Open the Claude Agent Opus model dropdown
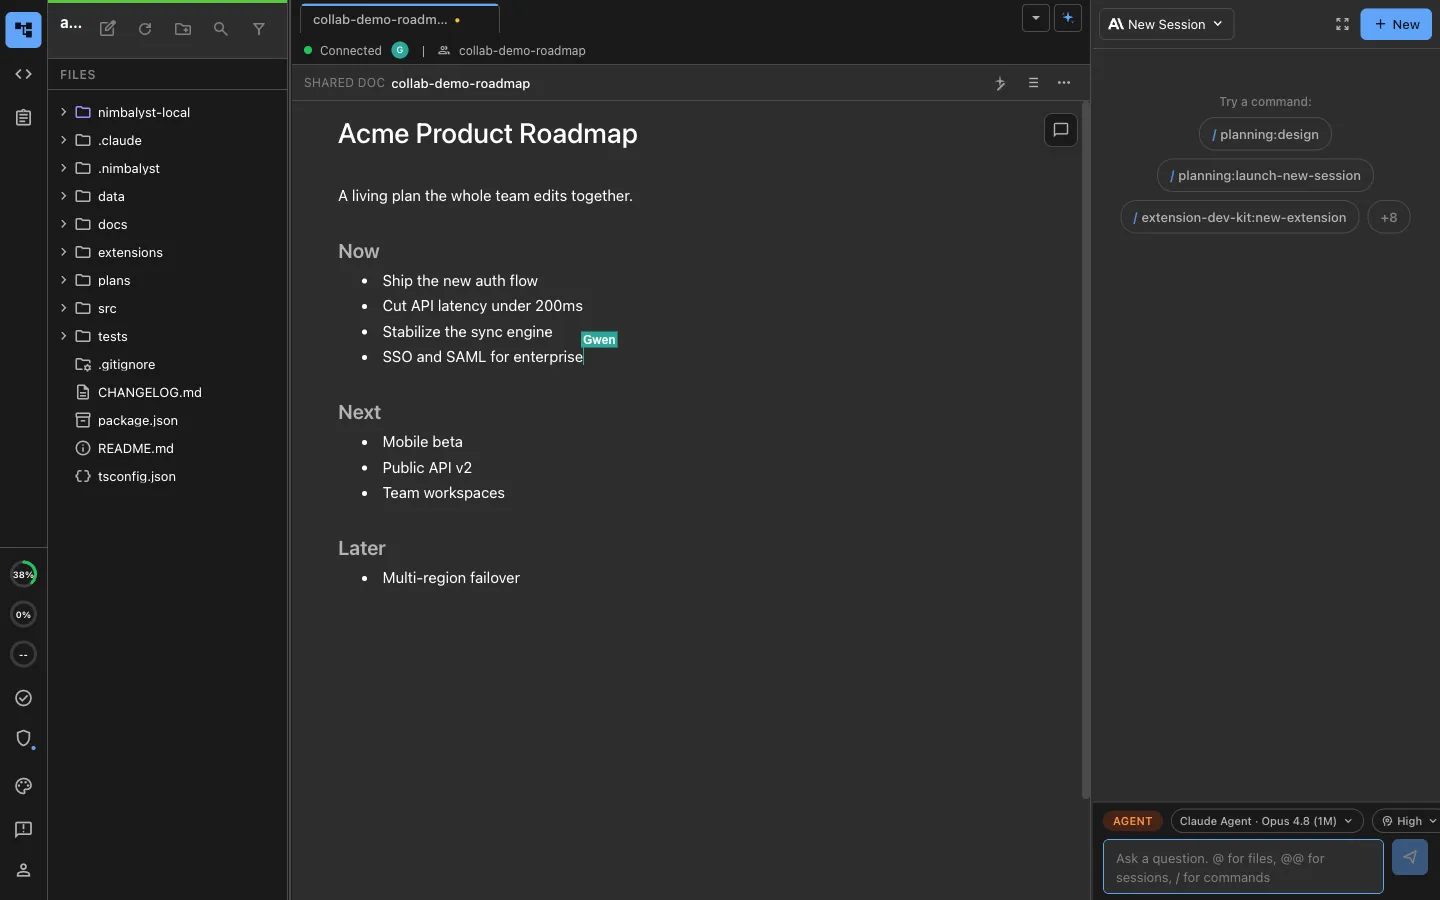The height and width of the screenshot is (900, 1440). coord(1267,821)
